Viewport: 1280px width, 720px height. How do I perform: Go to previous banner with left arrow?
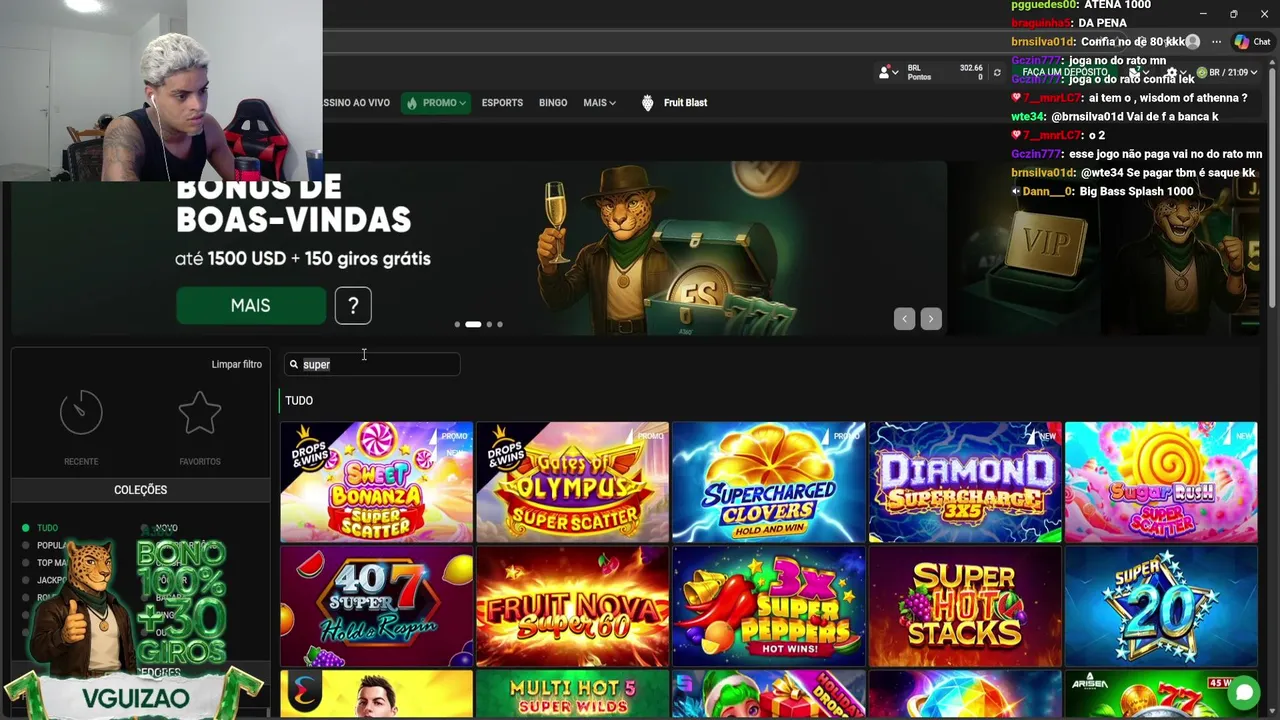pos(904,319)
